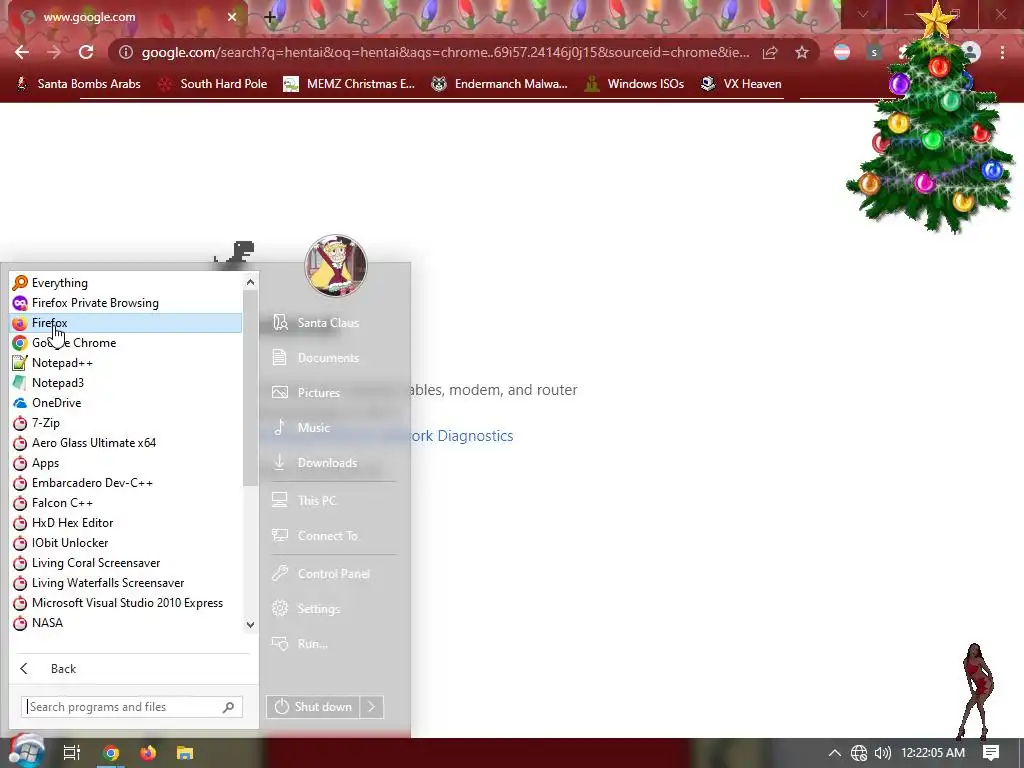Image resolution: width=1024 pixels, height=768 pixels.
Task: Open Firefox in the start menu list
Action: pyautogui.click(x=125, y=323)
